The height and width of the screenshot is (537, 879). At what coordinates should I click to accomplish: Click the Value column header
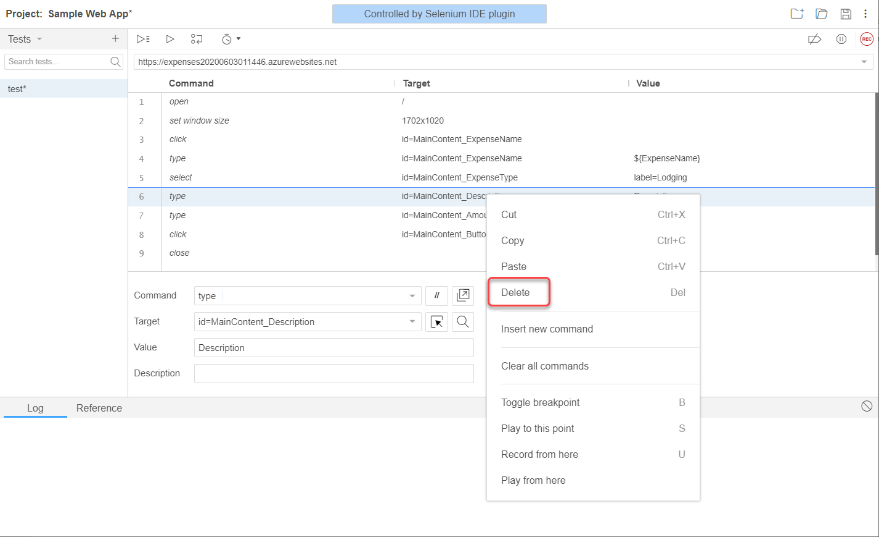(x=648, y=83)
